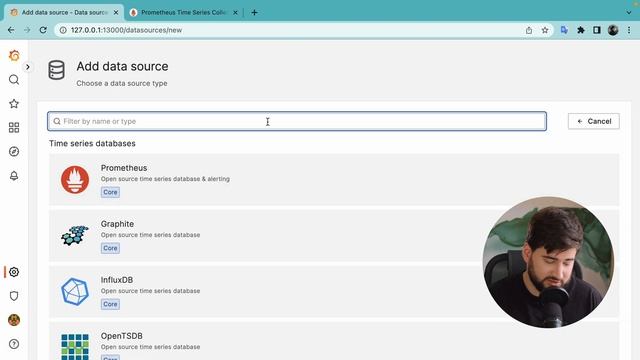Open the Explore compass icon
Viewport: 640px width, 360px height.
click(14, 151)
